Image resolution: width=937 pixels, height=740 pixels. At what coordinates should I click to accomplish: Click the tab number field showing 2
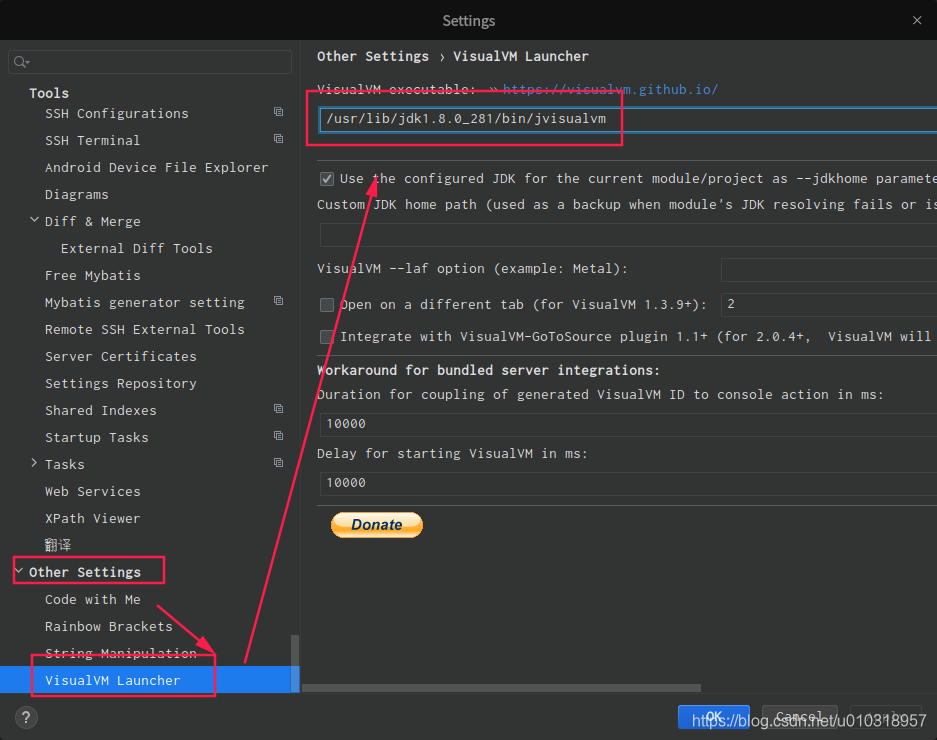point(829,305)
